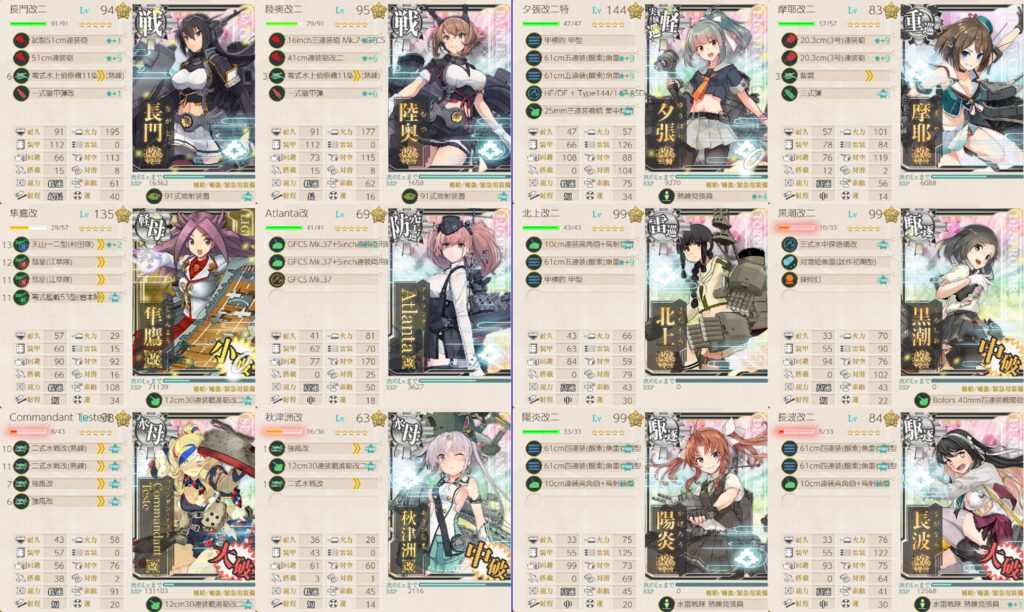Click the 陽炎改二 ship name label
Image resolution: width=1024 pixels, height=612 pixels.
(x=541, y=417)
